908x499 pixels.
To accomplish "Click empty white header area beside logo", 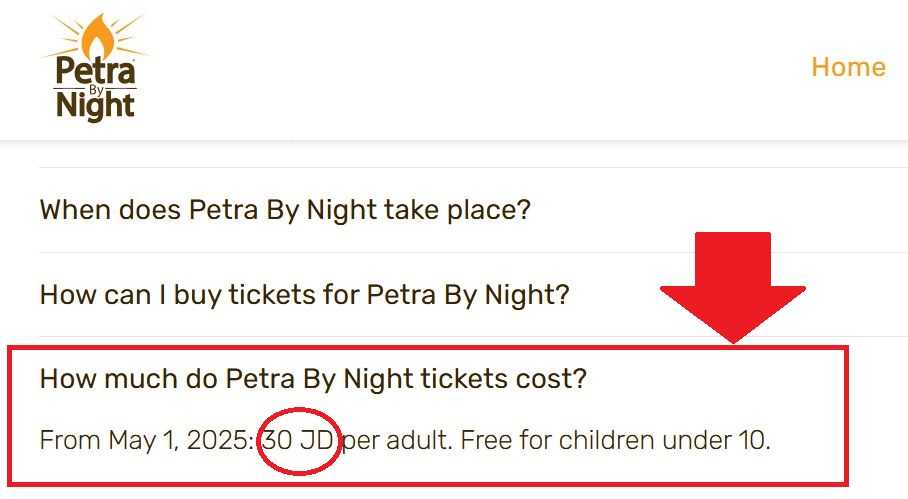I will tap(463, 69).
